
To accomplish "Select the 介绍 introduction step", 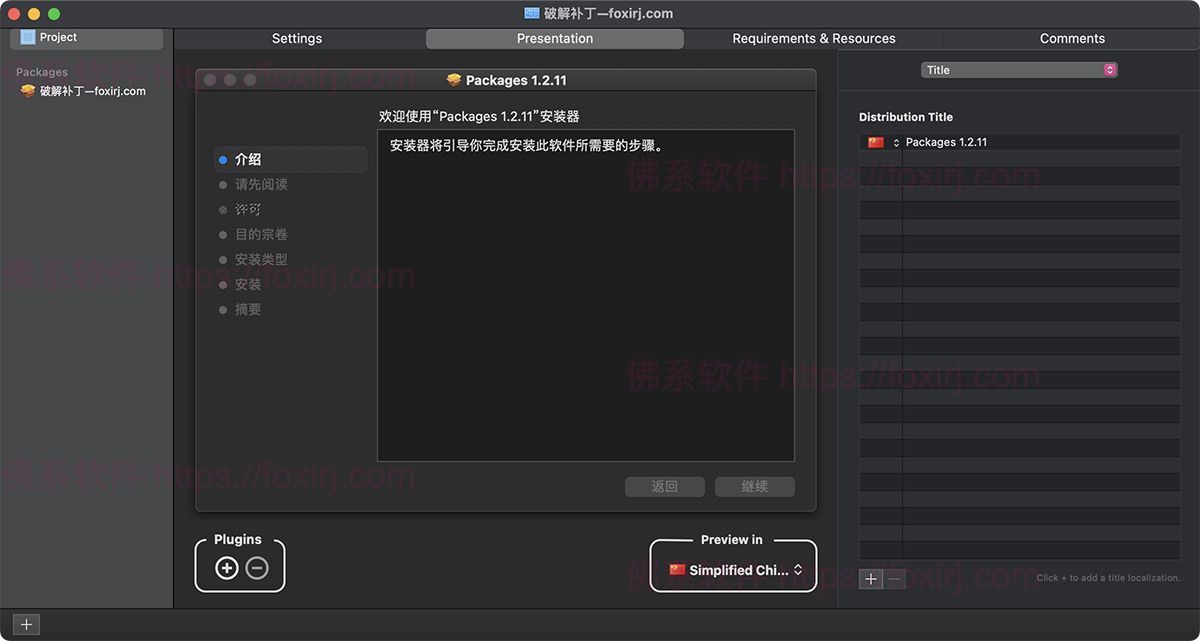I will 248,159.
